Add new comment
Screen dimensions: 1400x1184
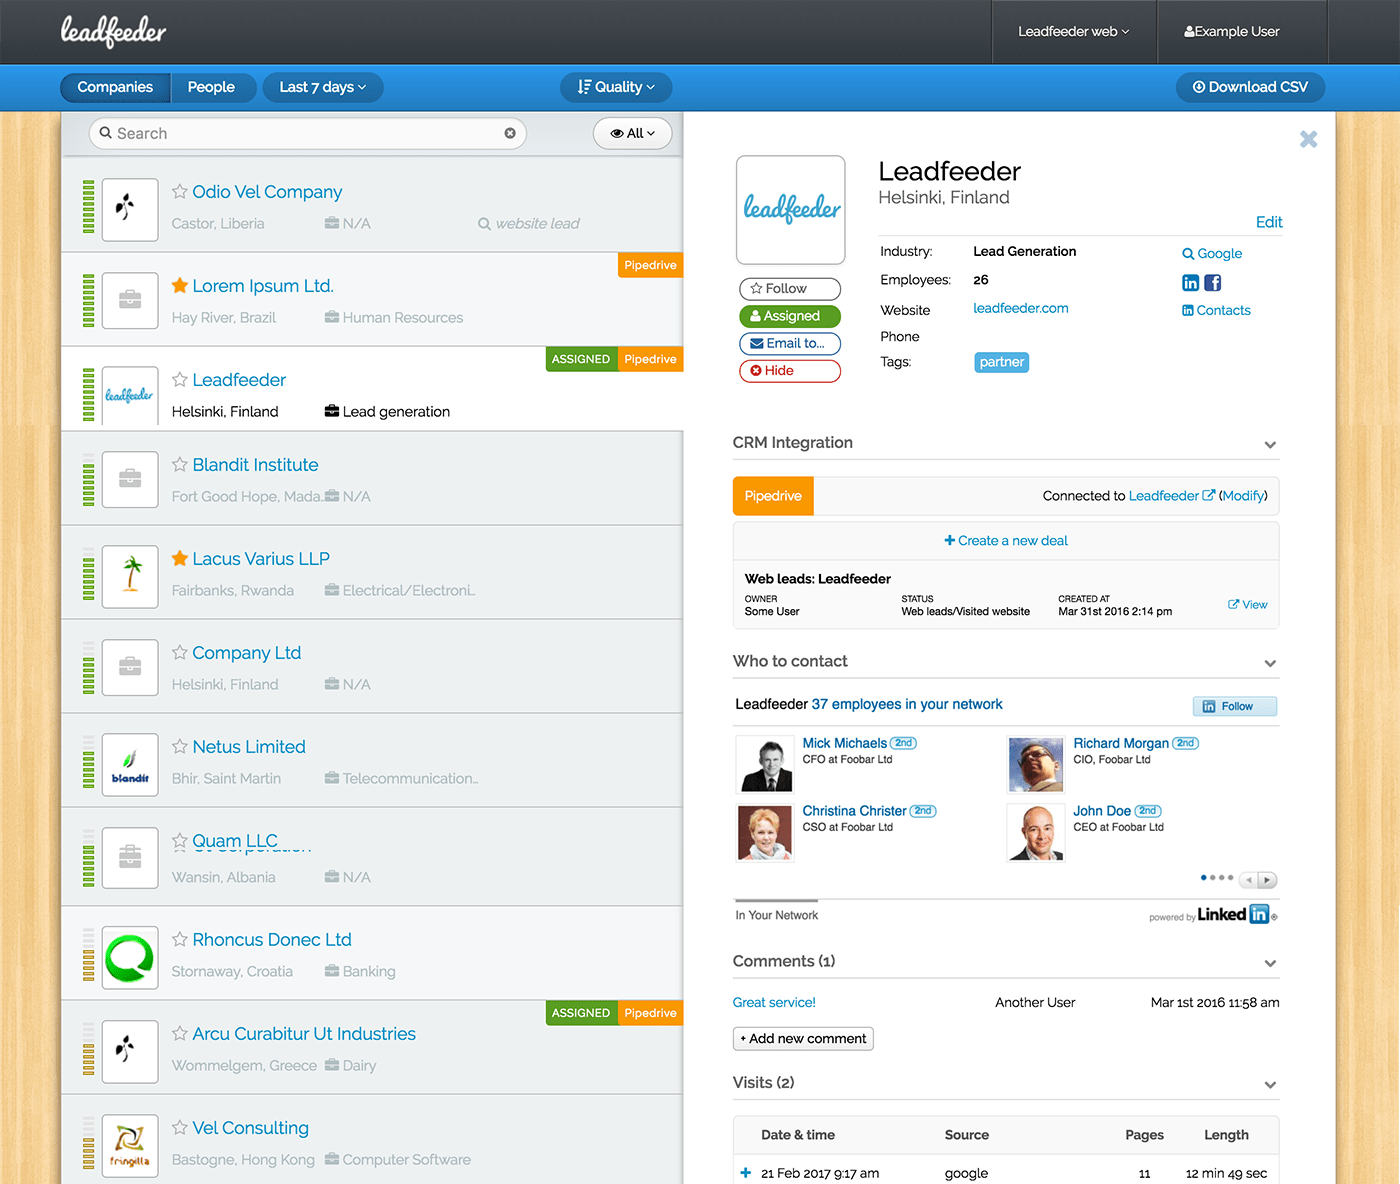pyautogui.click(x=803, y=1039)
